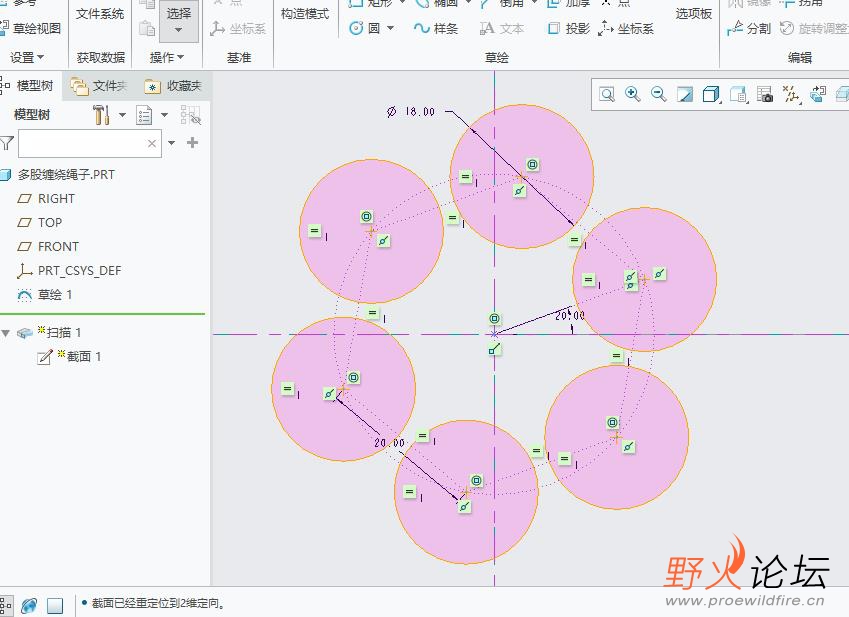Click the plus add-filter icon
849x617 pixels.
pos(192,143)
